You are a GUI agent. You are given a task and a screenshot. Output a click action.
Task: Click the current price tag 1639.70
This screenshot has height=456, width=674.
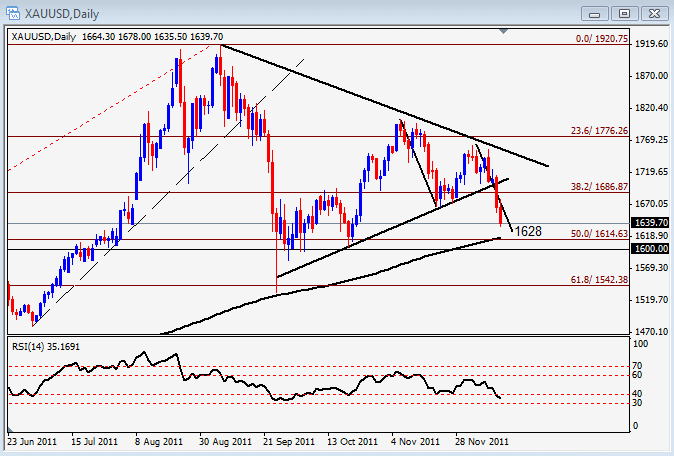(651, 223)
